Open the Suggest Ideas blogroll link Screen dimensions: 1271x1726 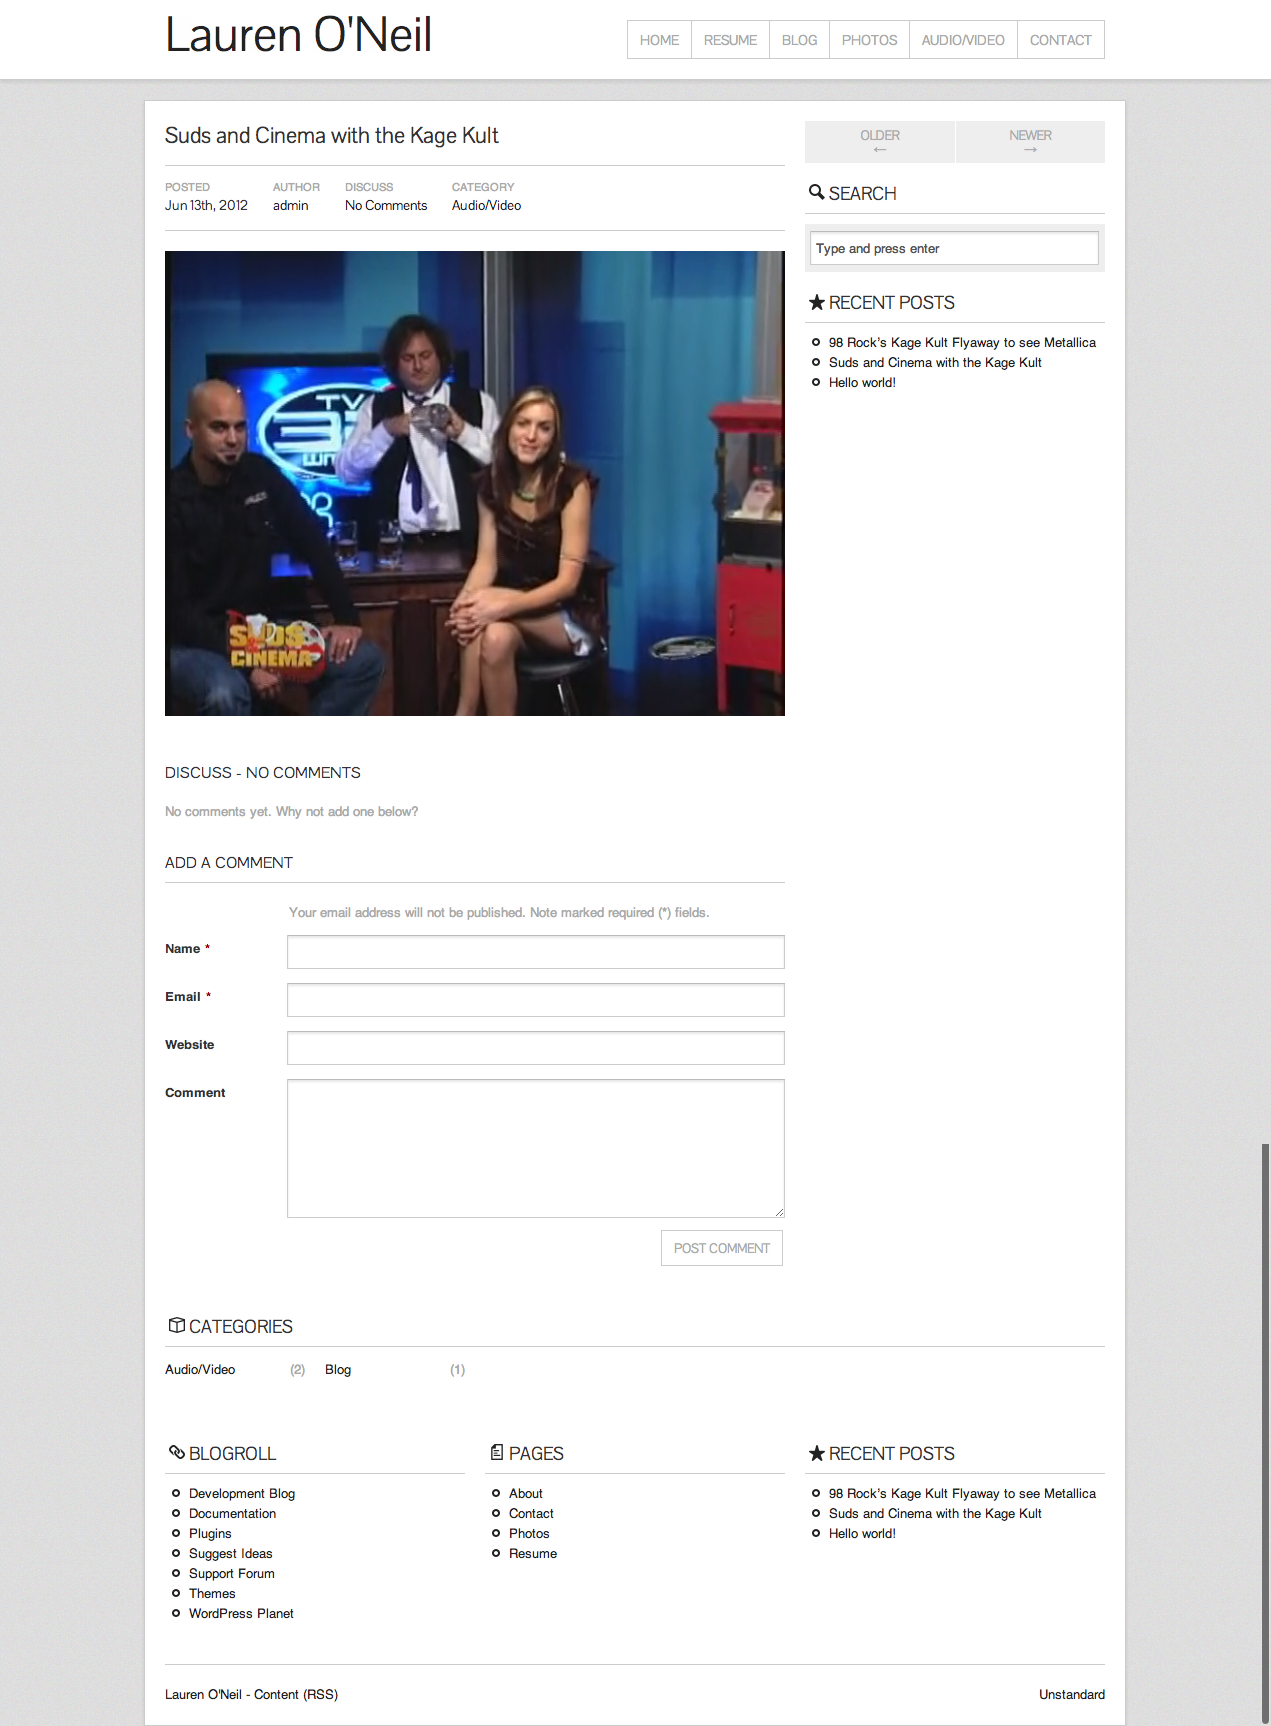230,1553
